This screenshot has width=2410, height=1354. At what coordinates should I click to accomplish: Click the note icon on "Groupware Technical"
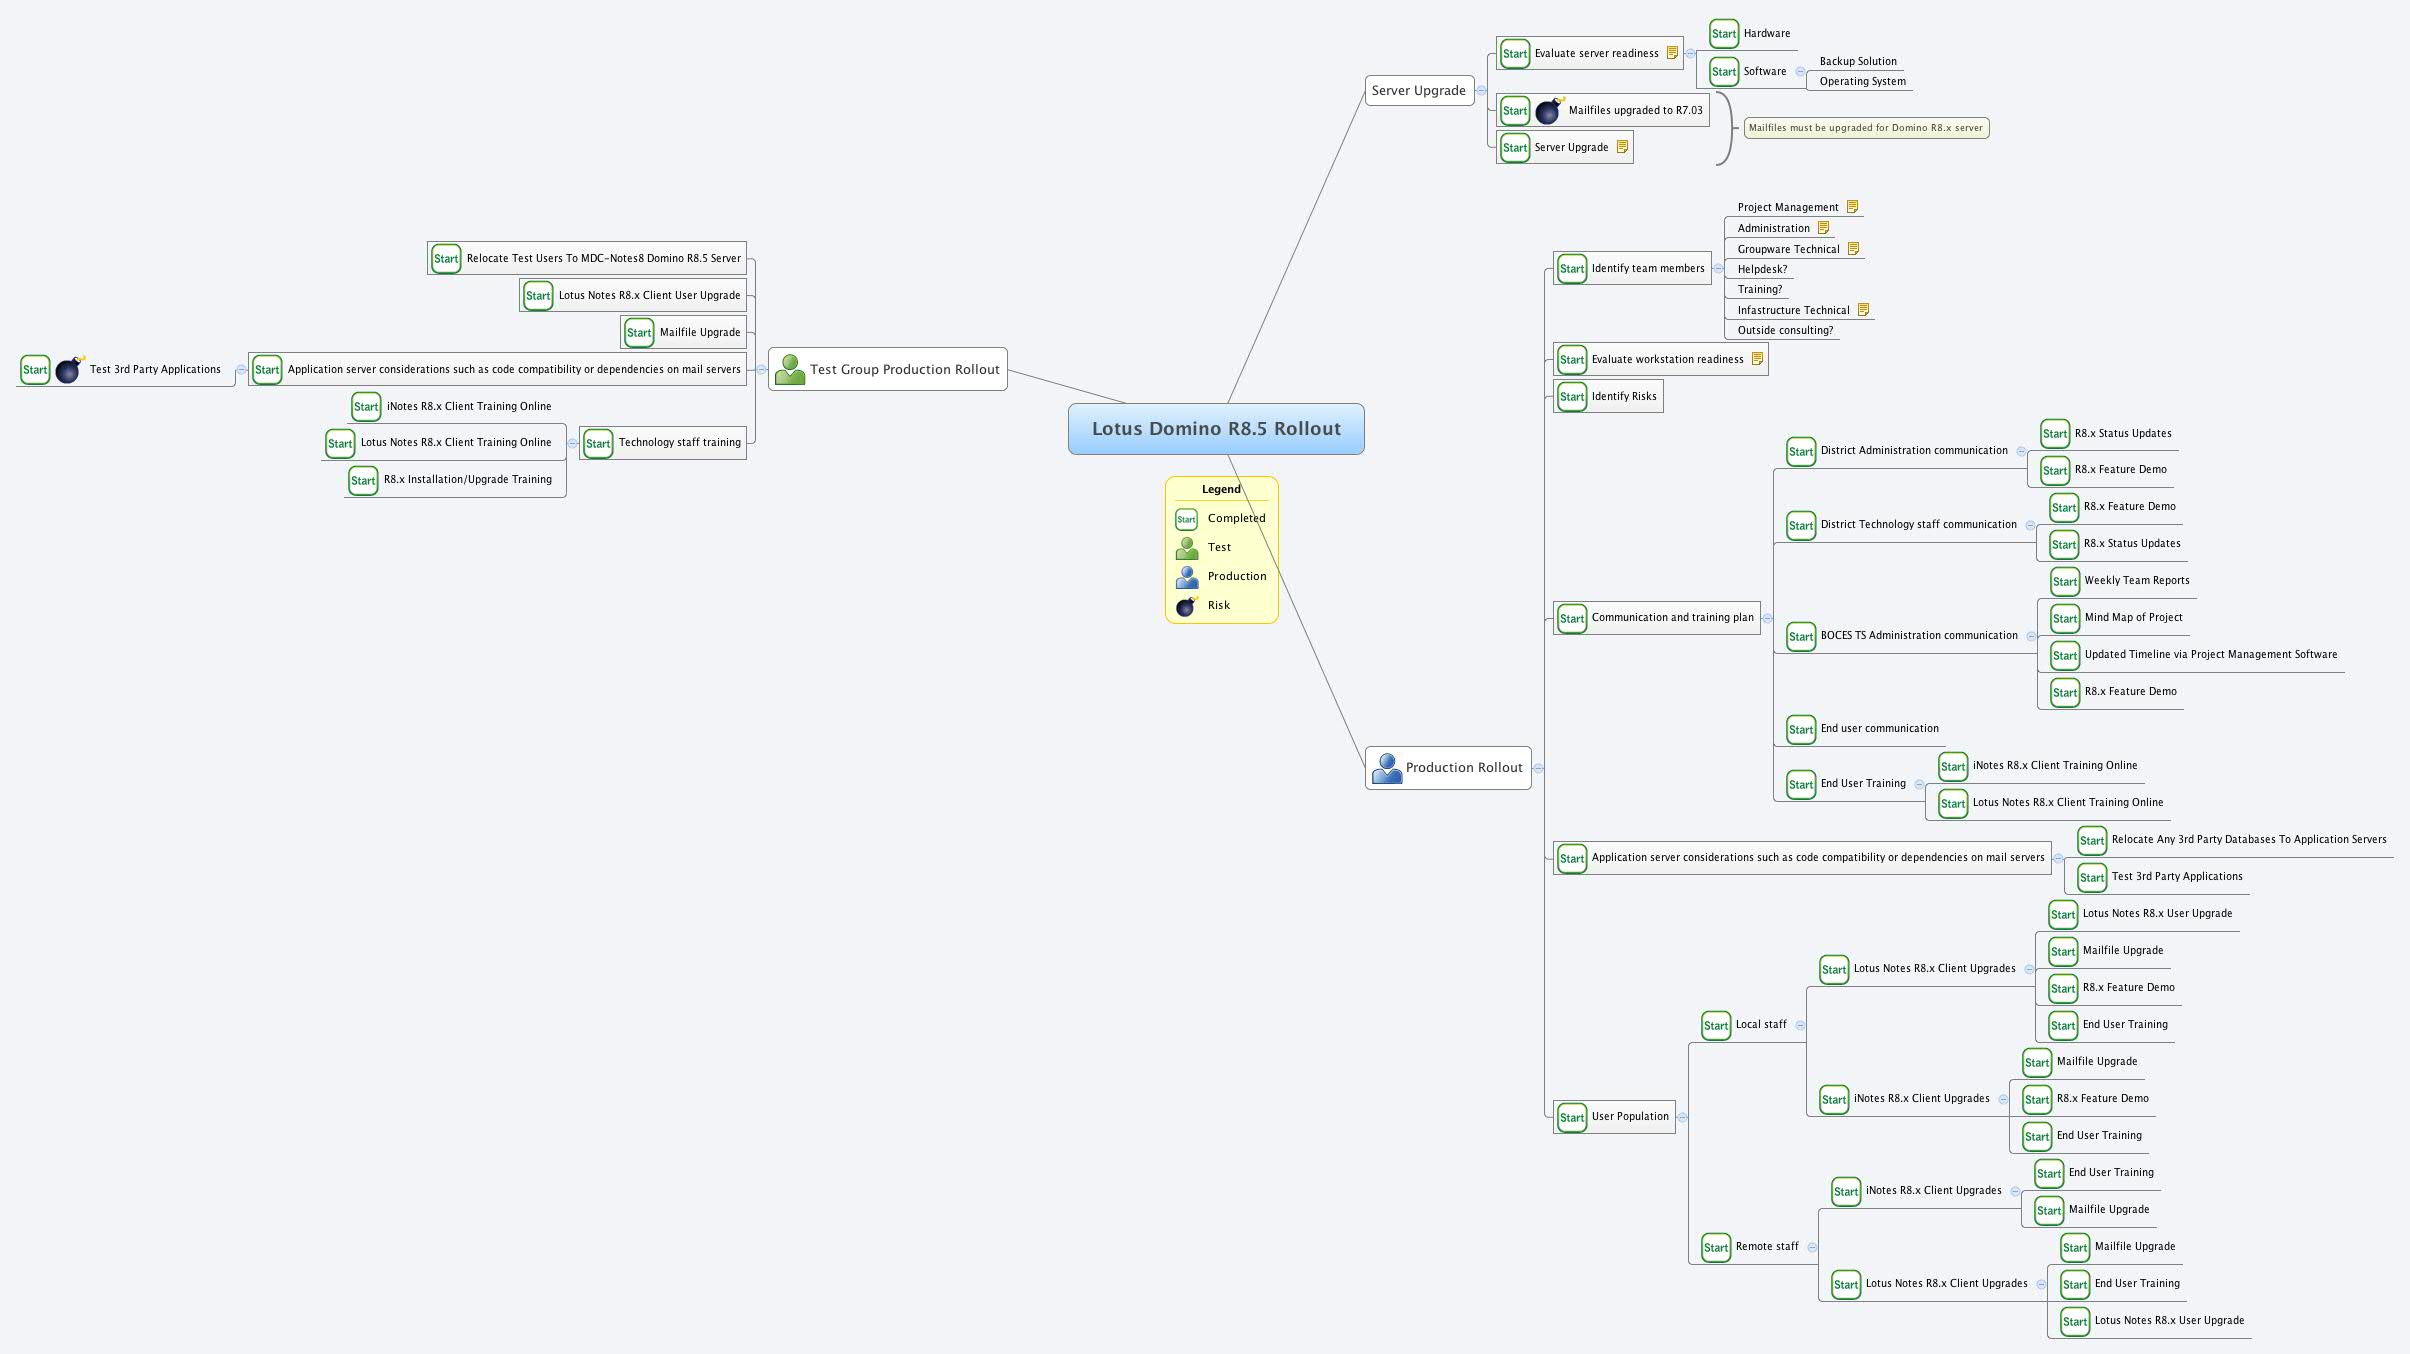coord(1853,247)
